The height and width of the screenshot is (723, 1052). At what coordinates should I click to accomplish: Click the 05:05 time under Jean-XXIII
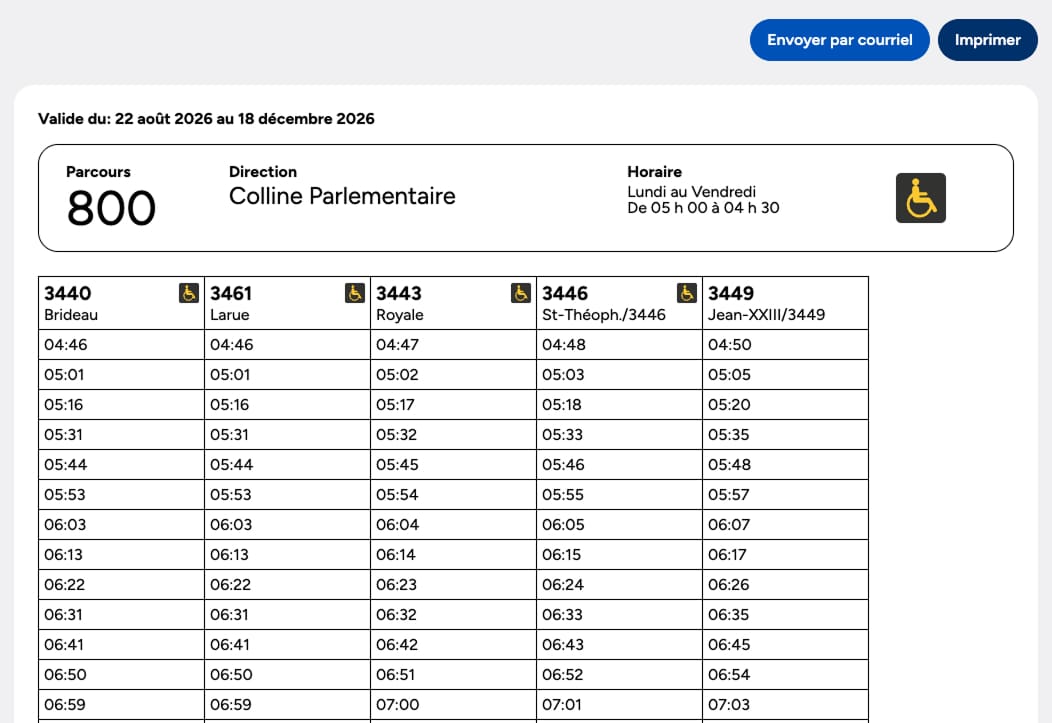729,375
